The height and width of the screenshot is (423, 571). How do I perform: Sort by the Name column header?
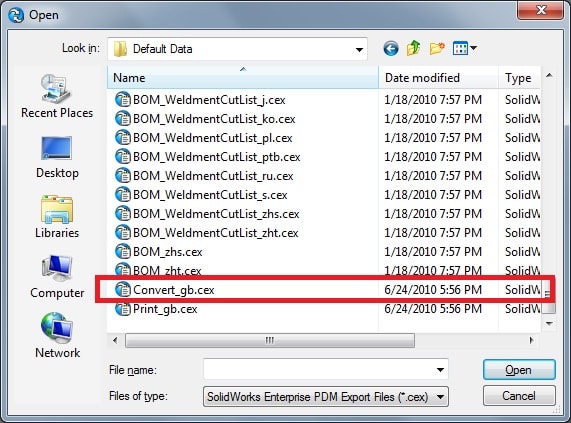[x=243, y=78]
